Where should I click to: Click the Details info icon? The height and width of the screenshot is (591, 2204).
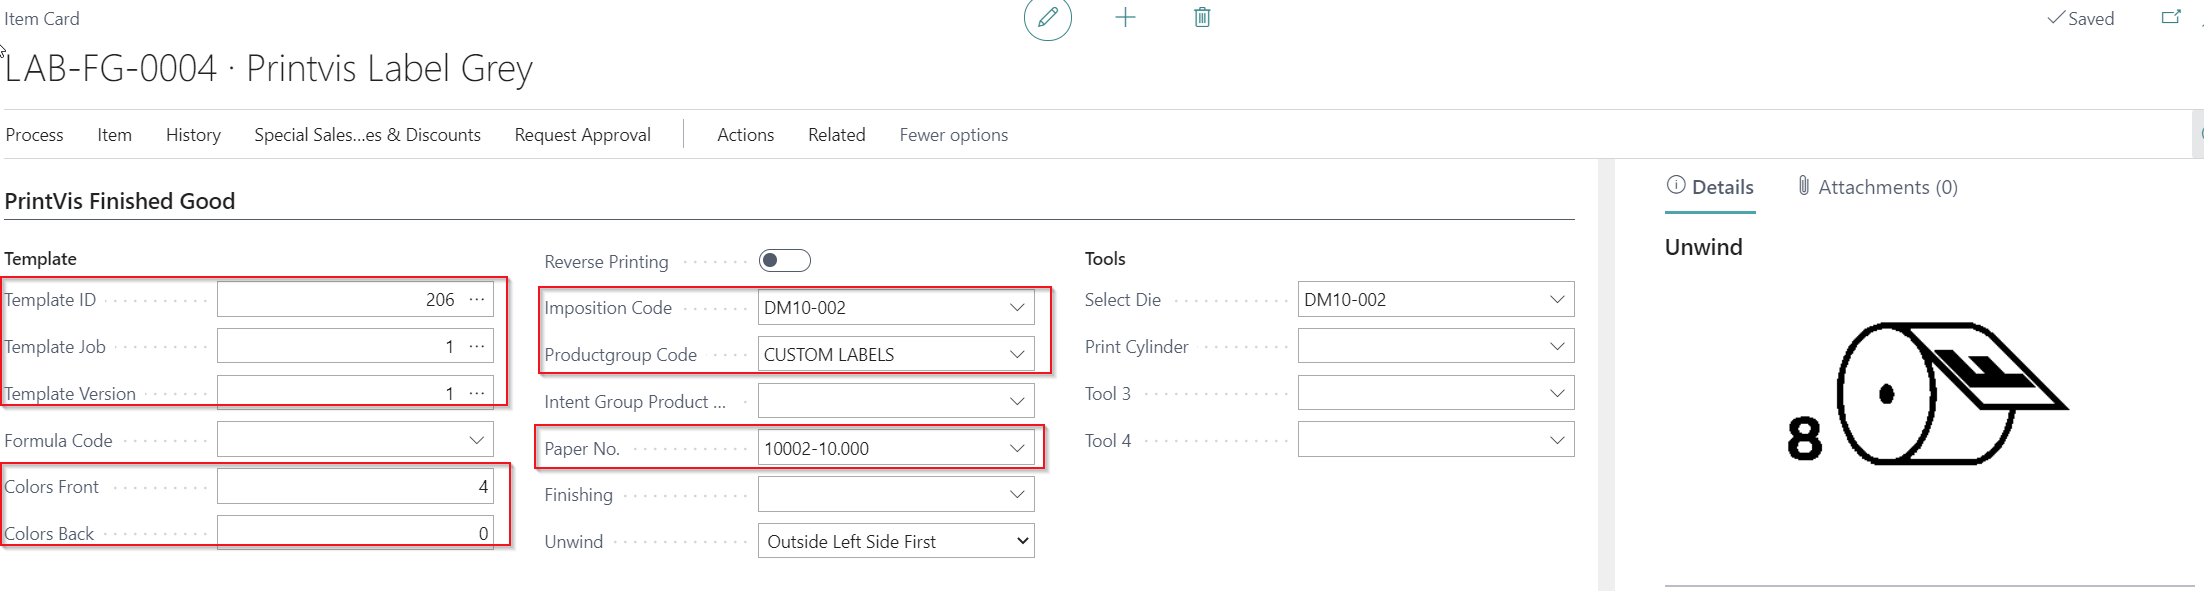(x=1676, y=185)
